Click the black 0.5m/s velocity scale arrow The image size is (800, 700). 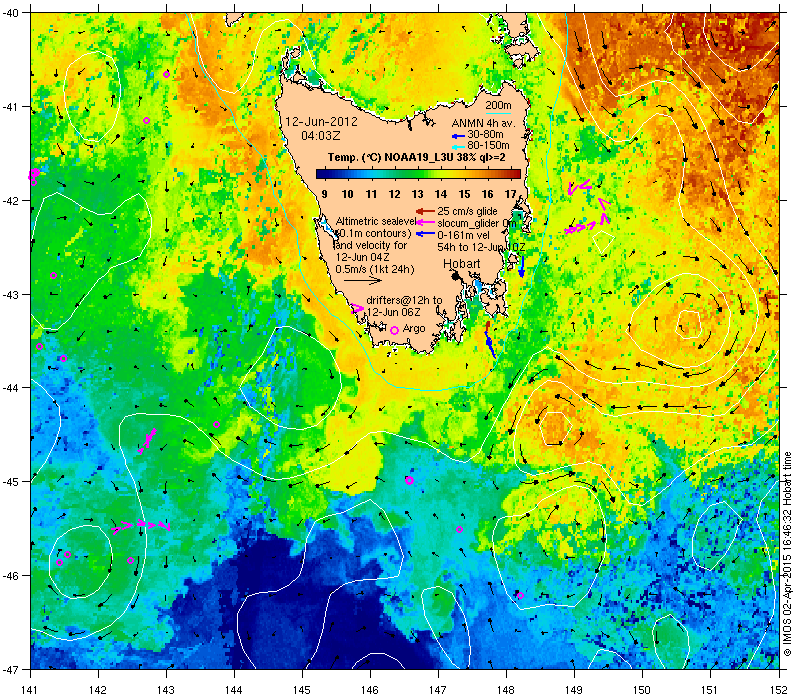tap(363, 281)
